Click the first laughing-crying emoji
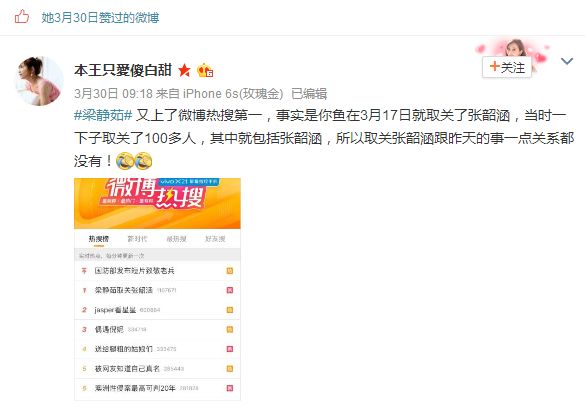The width and height of the screenshot is (585, 409). 125,161
